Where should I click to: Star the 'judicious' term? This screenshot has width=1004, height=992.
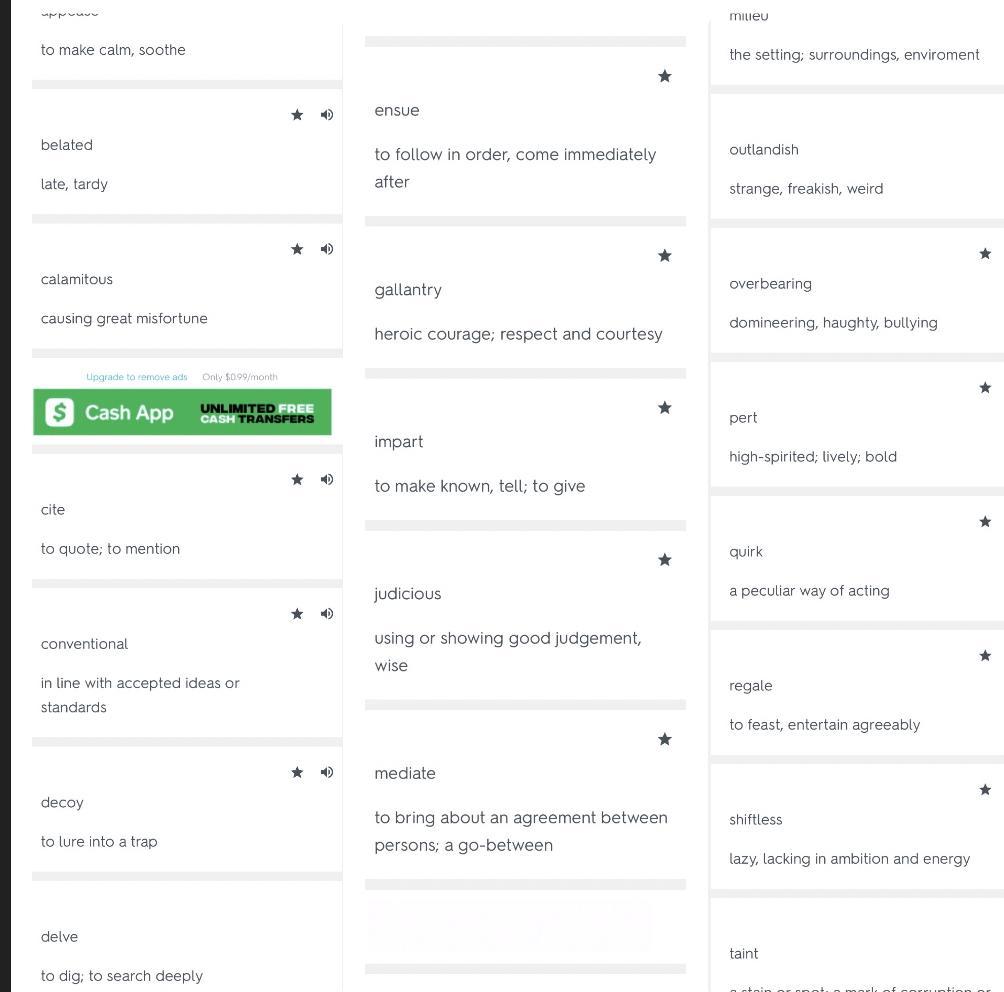[665, 560]
